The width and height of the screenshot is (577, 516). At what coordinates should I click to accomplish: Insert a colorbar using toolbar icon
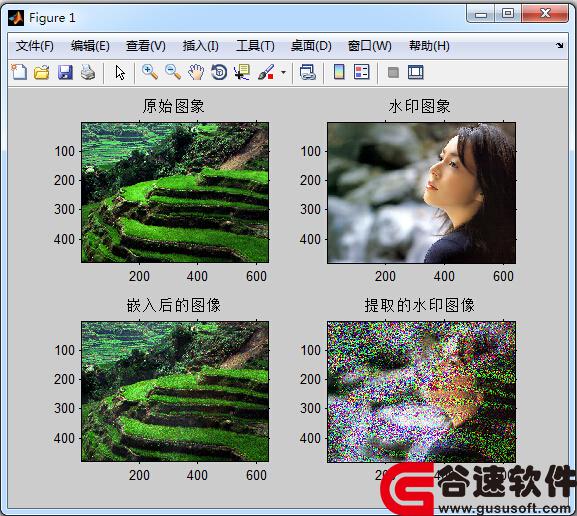coord(339,72)
